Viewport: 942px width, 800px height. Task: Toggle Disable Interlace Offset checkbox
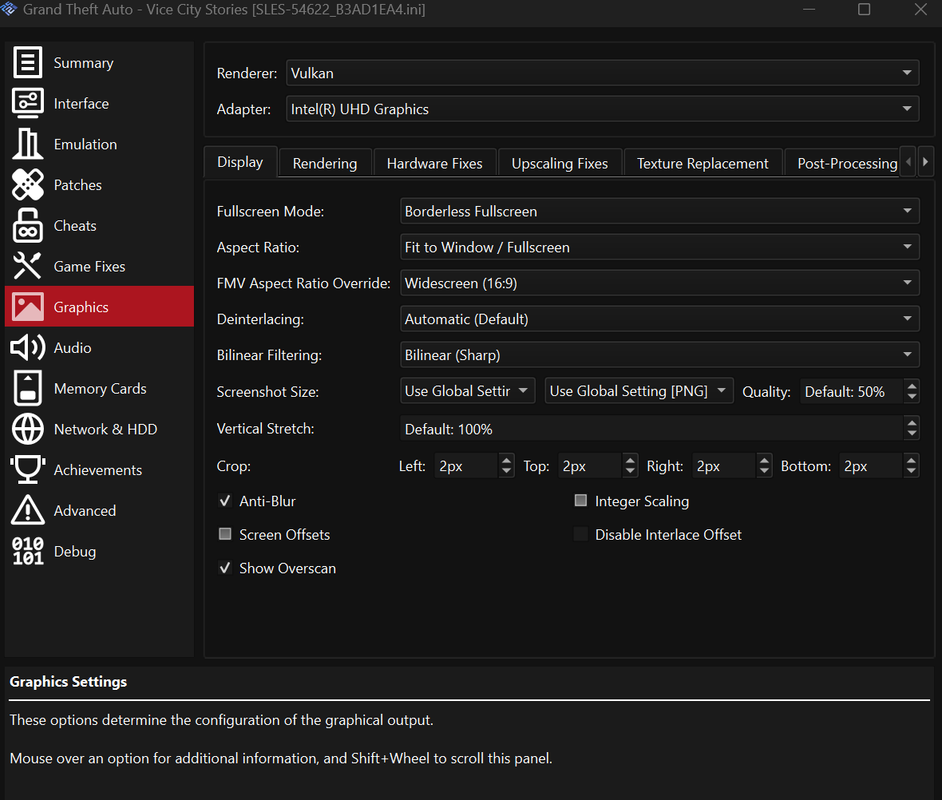pos(581,535)
